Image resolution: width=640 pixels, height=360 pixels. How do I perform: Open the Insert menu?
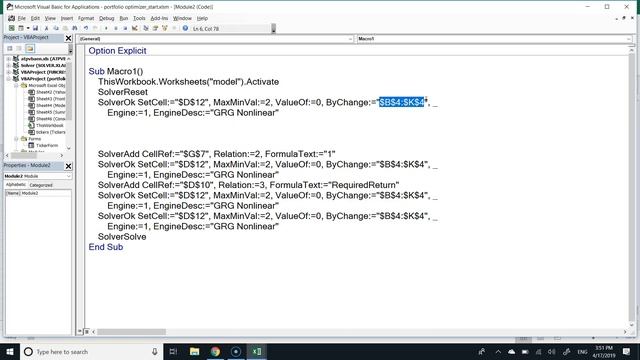point(67,18)
